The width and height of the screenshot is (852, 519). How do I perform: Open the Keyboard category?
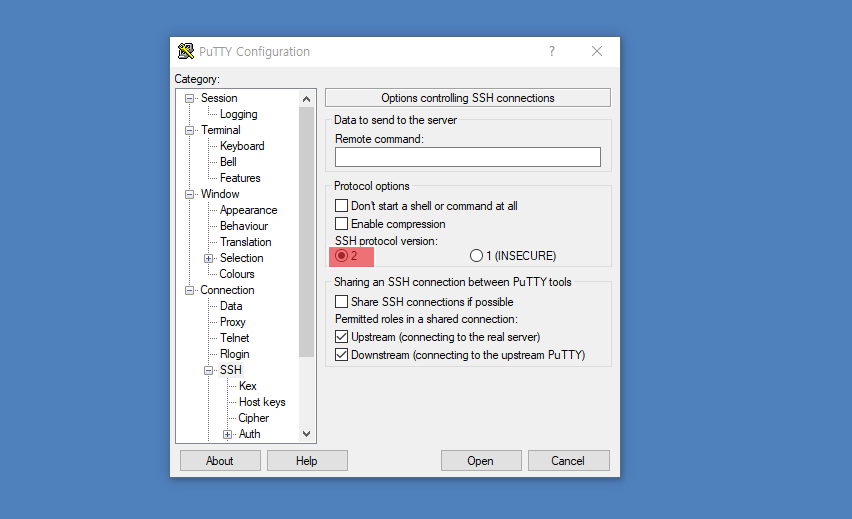(x=242, y=146)
